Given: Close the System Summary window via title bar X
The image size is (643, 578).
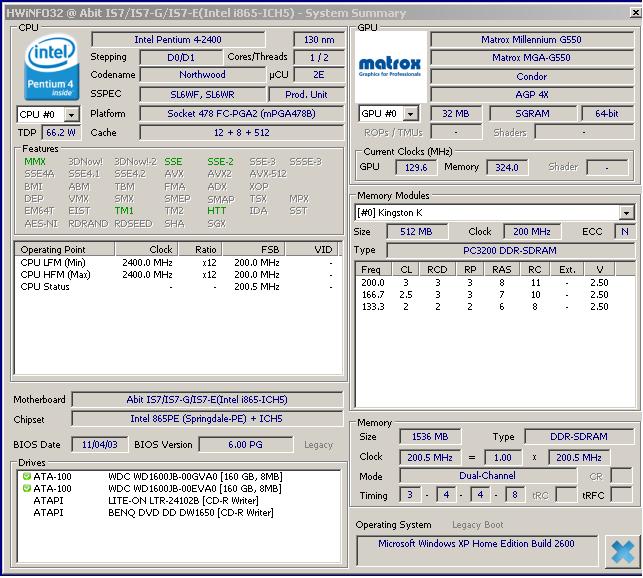Looking at the screenshot, I should pos(635,12).
